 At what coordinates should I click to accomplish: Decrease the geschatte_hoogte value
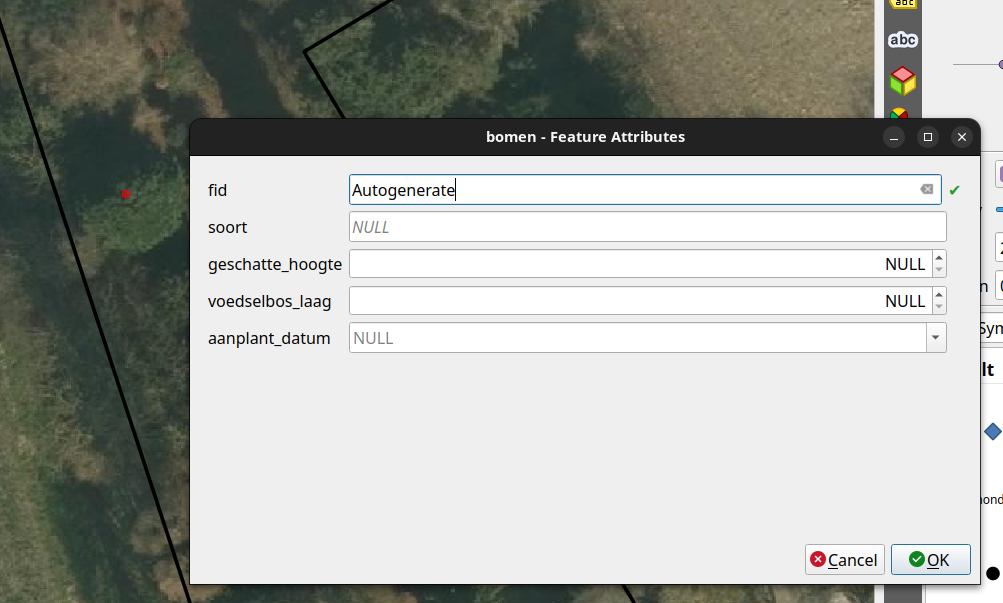coord(938,270)
